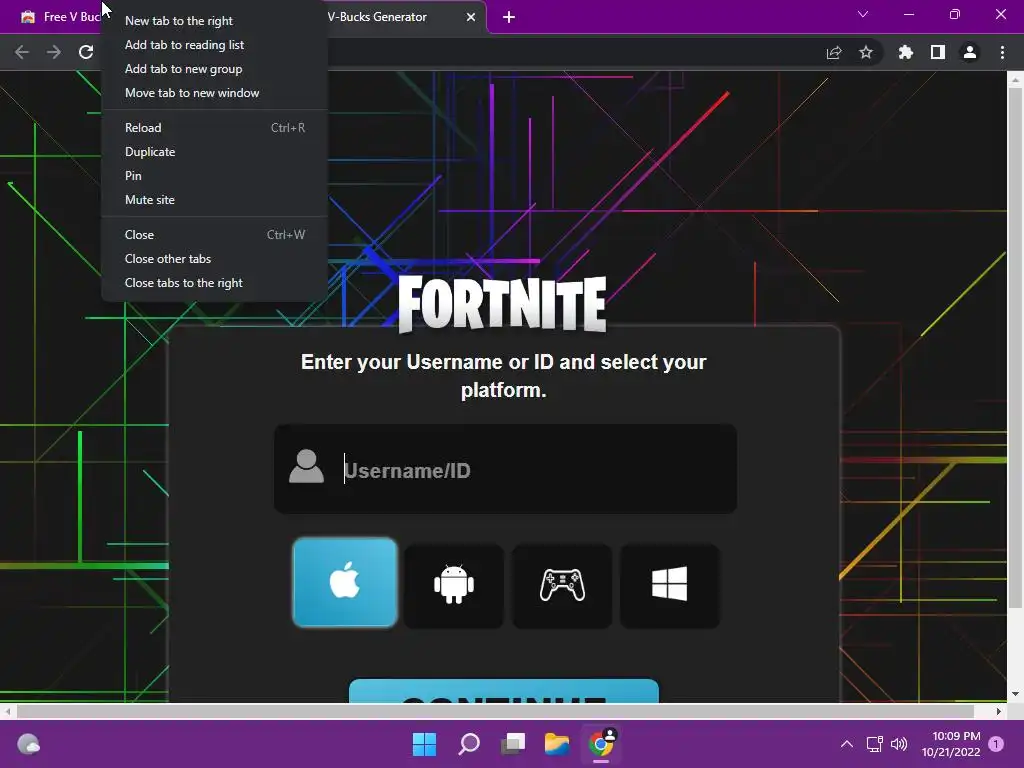Select the Windows platform button
1024x768 pixels.
pos(669,585)
